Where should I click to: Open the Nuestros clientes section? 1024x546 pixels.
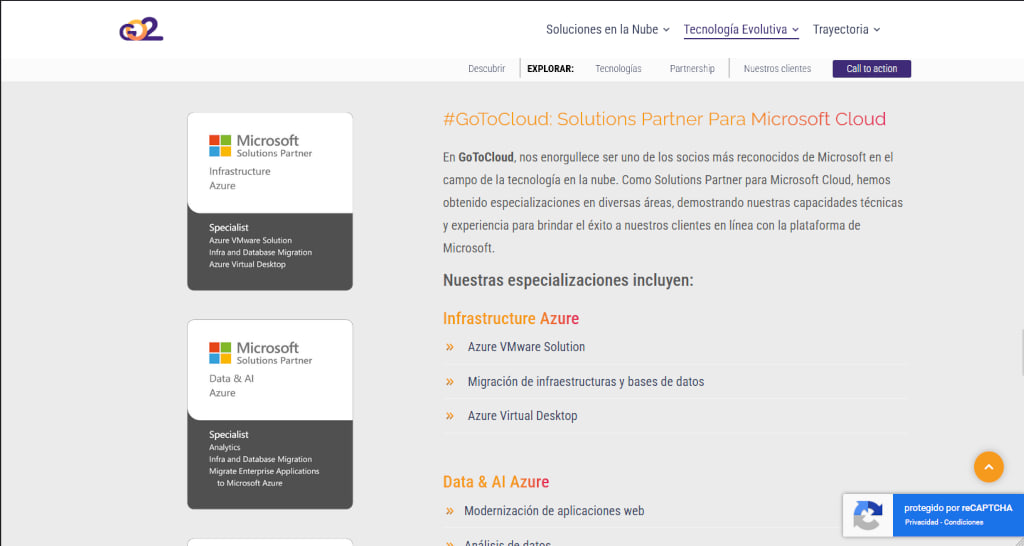[777, 69]
